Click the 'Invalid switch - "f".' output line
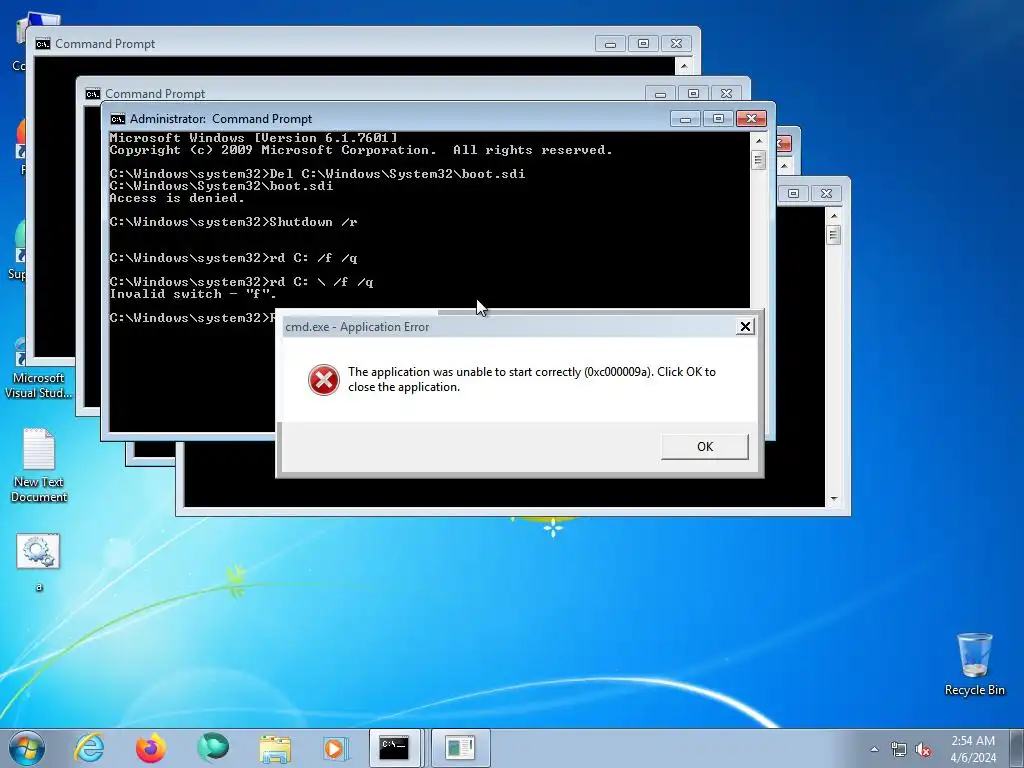The width and height of the screenshot is (1024, 768). click(193, 294)
